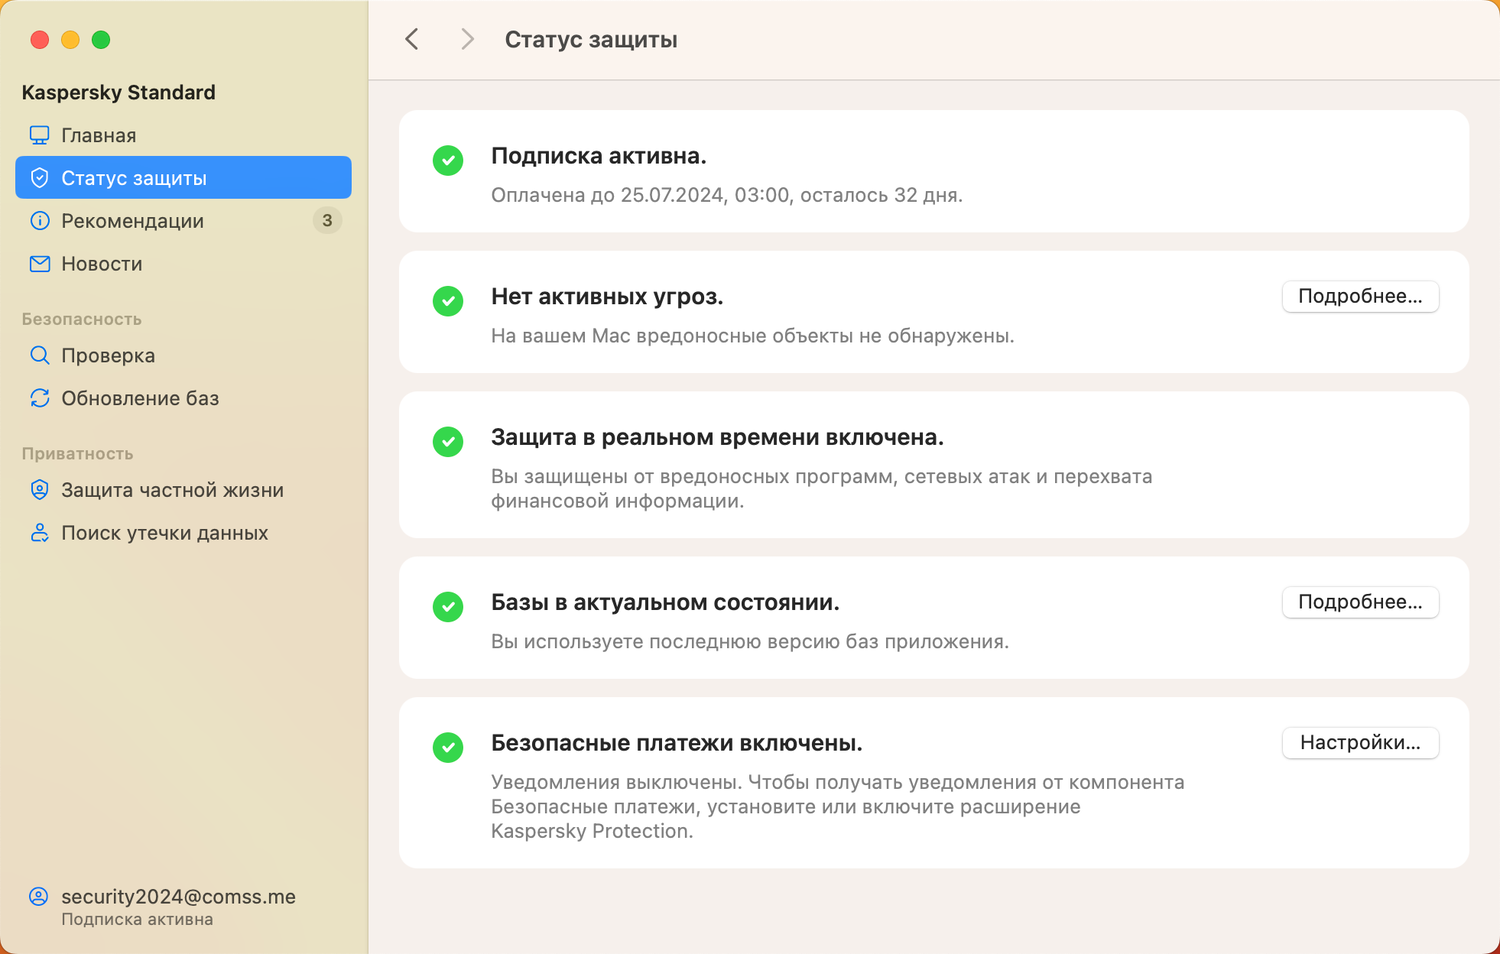Click the Вы защищены от вредоносных программ text

tap(822, 489)
